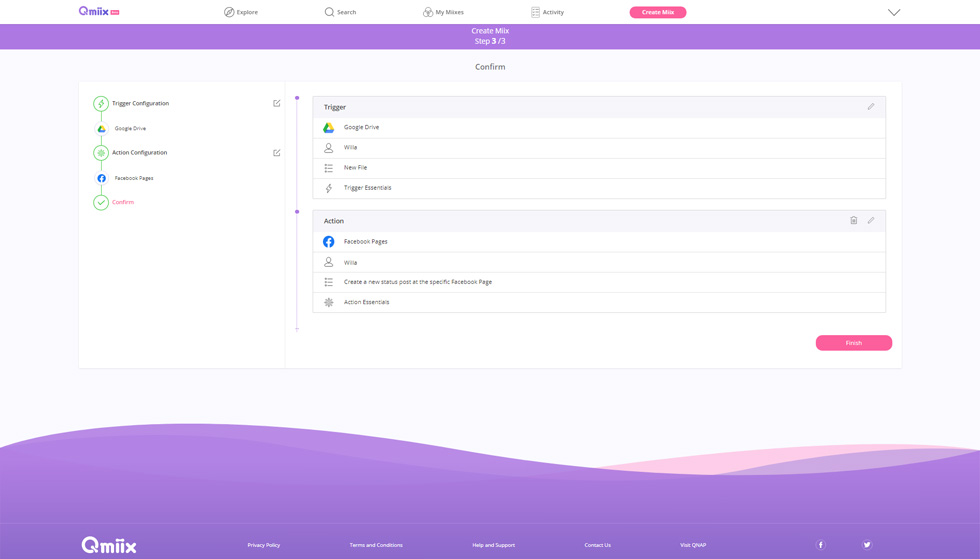Click the Google Drive icon in sidebar
The image size is (980, 559).
101,129
